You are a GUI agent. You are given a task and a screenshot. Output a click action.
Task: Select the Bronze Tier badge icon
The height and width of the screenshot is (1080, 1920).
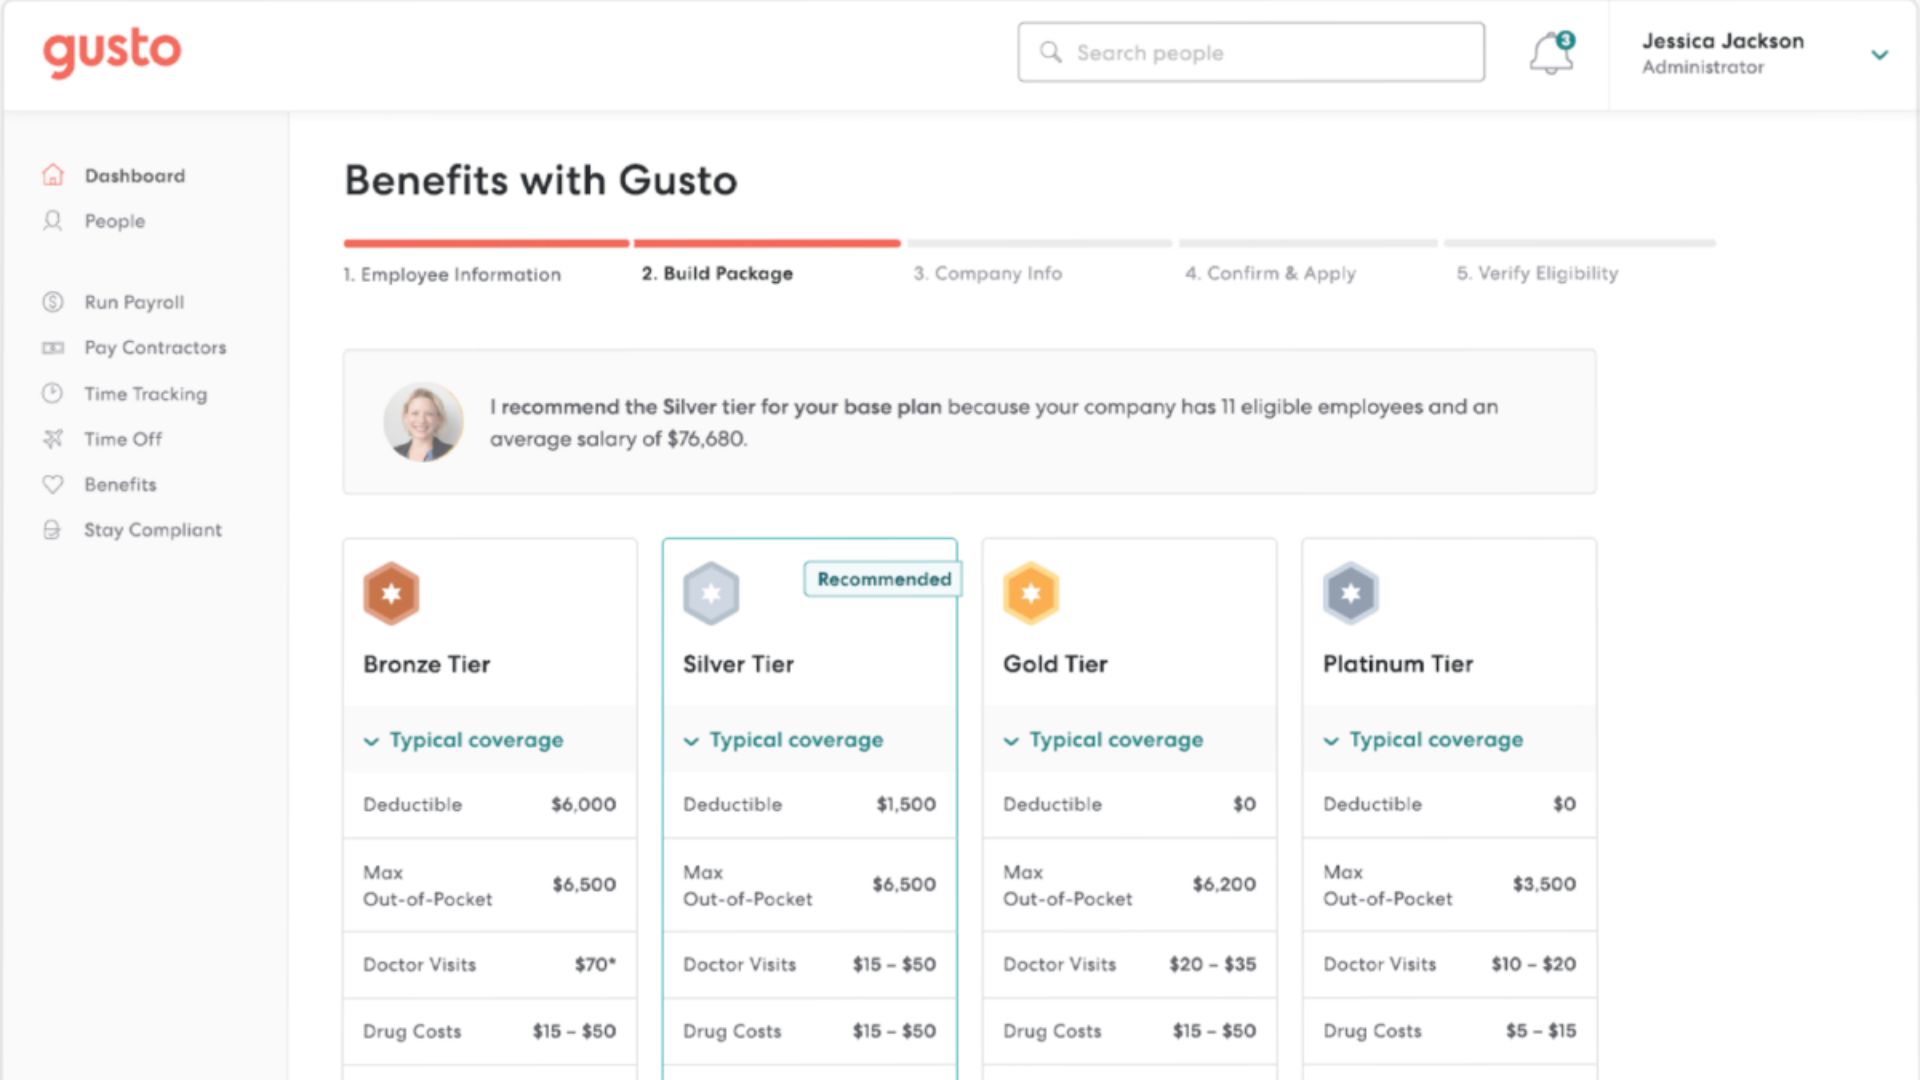(x=391, y=593)
